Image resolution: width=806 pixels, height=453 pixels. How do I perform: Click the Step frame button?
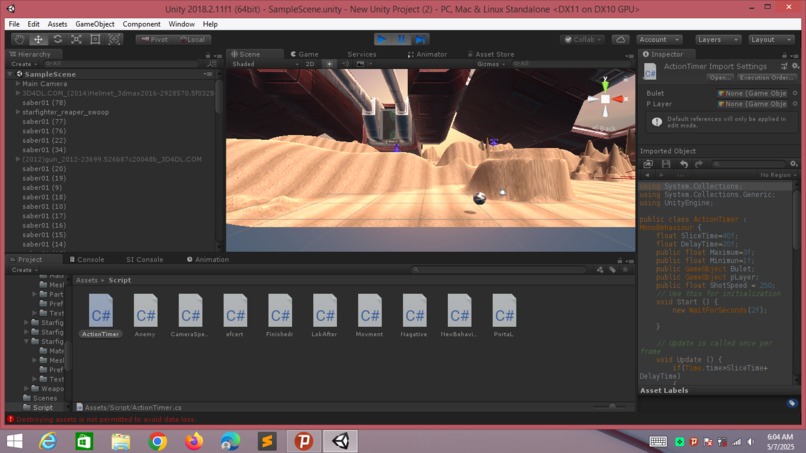pos(420,39)
